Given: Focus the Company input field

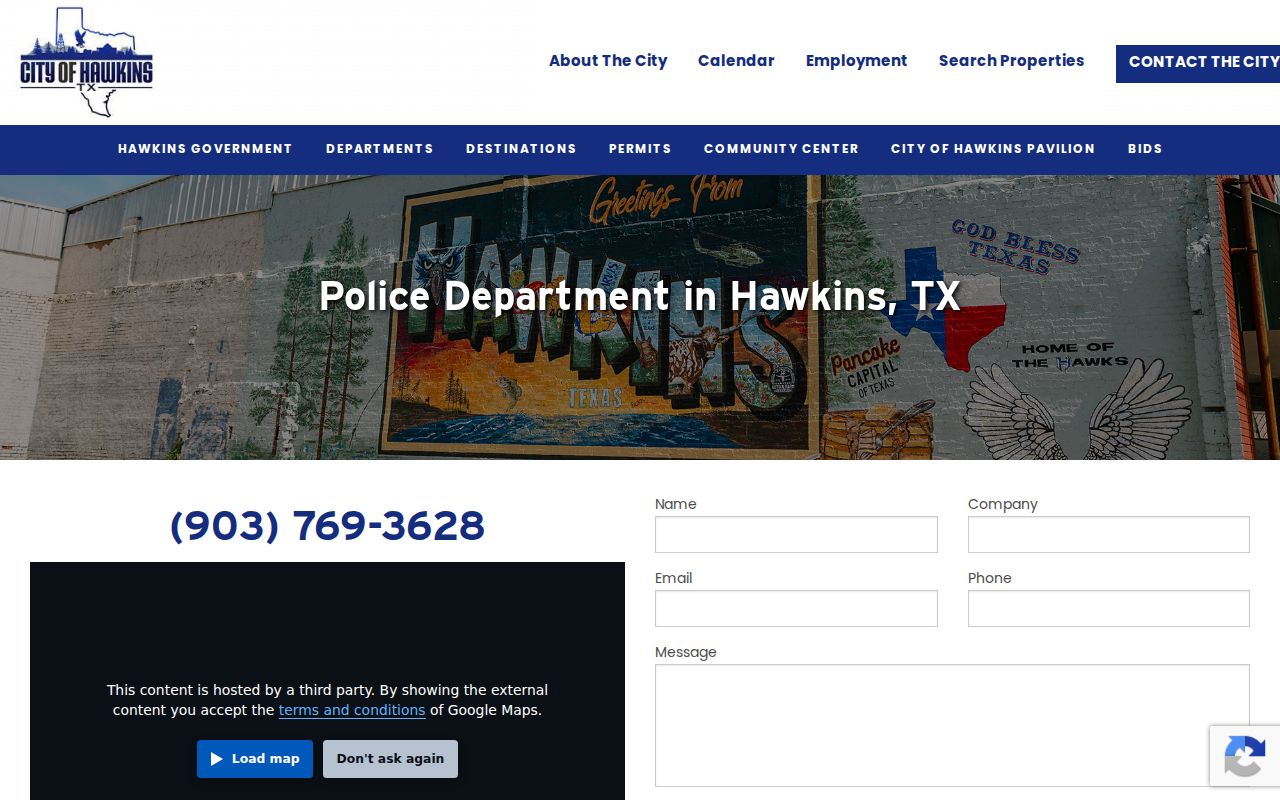Looking at the screenshot, I should point(1109,535).
